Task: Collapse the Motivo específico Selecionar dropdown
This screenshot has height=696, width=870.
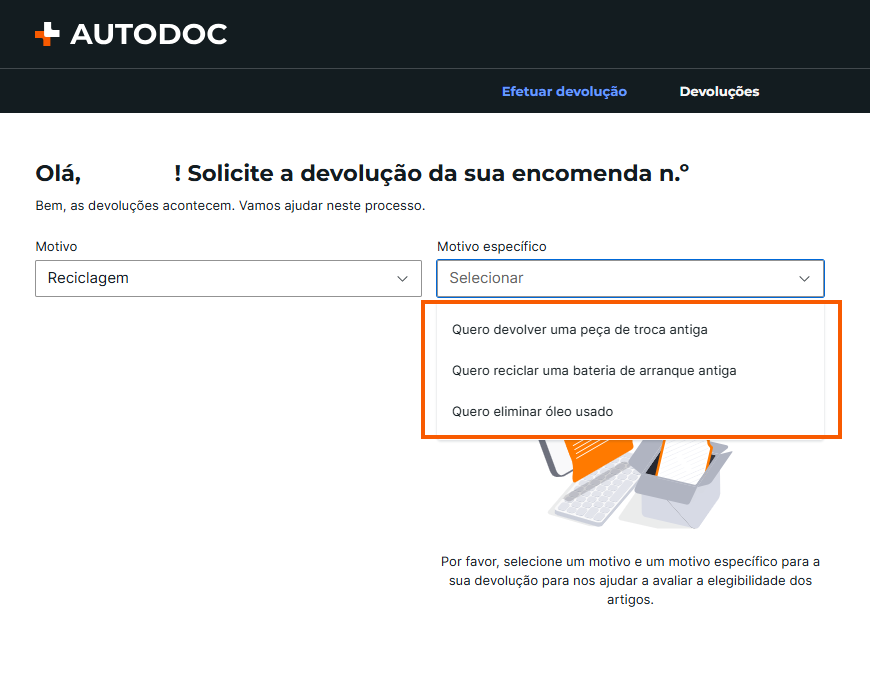Action: tap(630, 278)
